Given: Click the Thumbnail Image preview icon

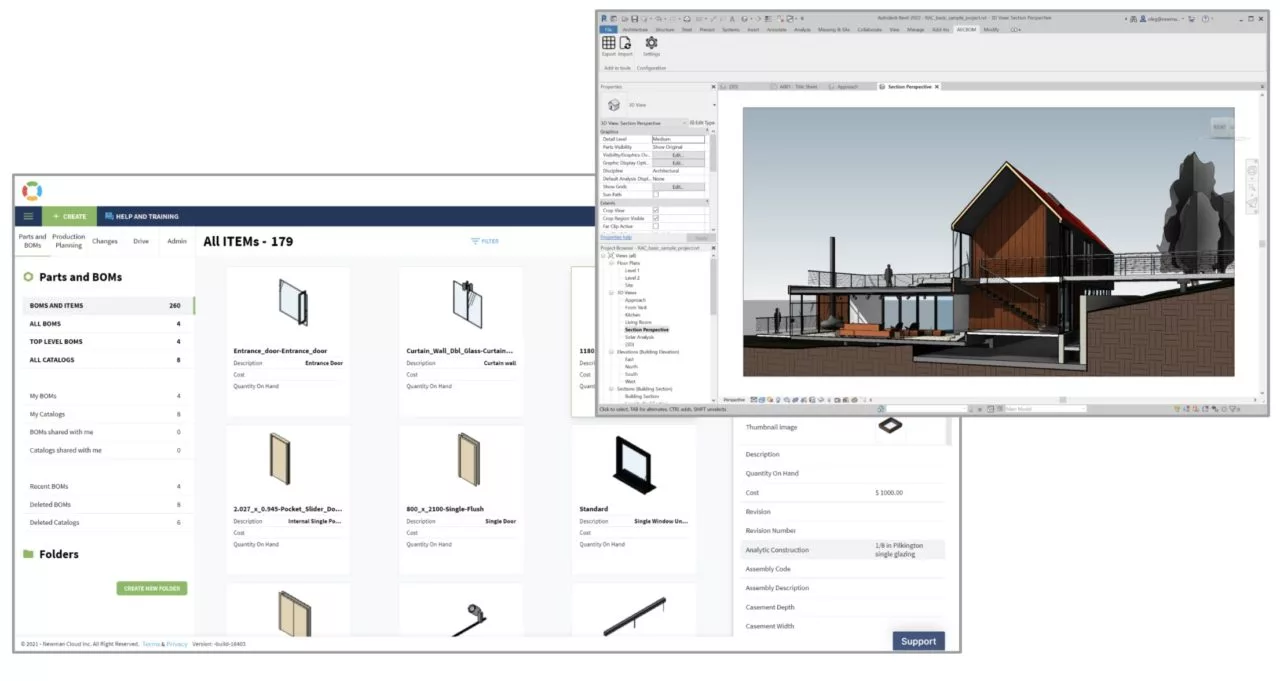Looking at the screenshot, I should pos(889,426).
